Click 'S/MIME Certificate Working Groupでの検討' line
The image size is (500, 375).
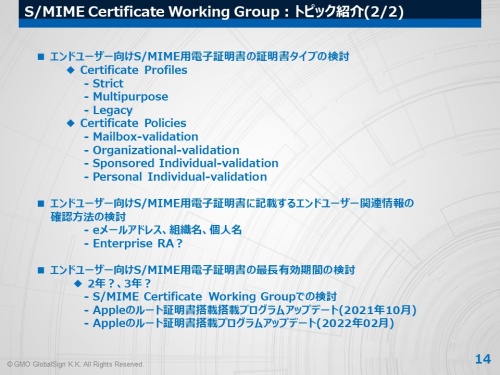(215, 297)
